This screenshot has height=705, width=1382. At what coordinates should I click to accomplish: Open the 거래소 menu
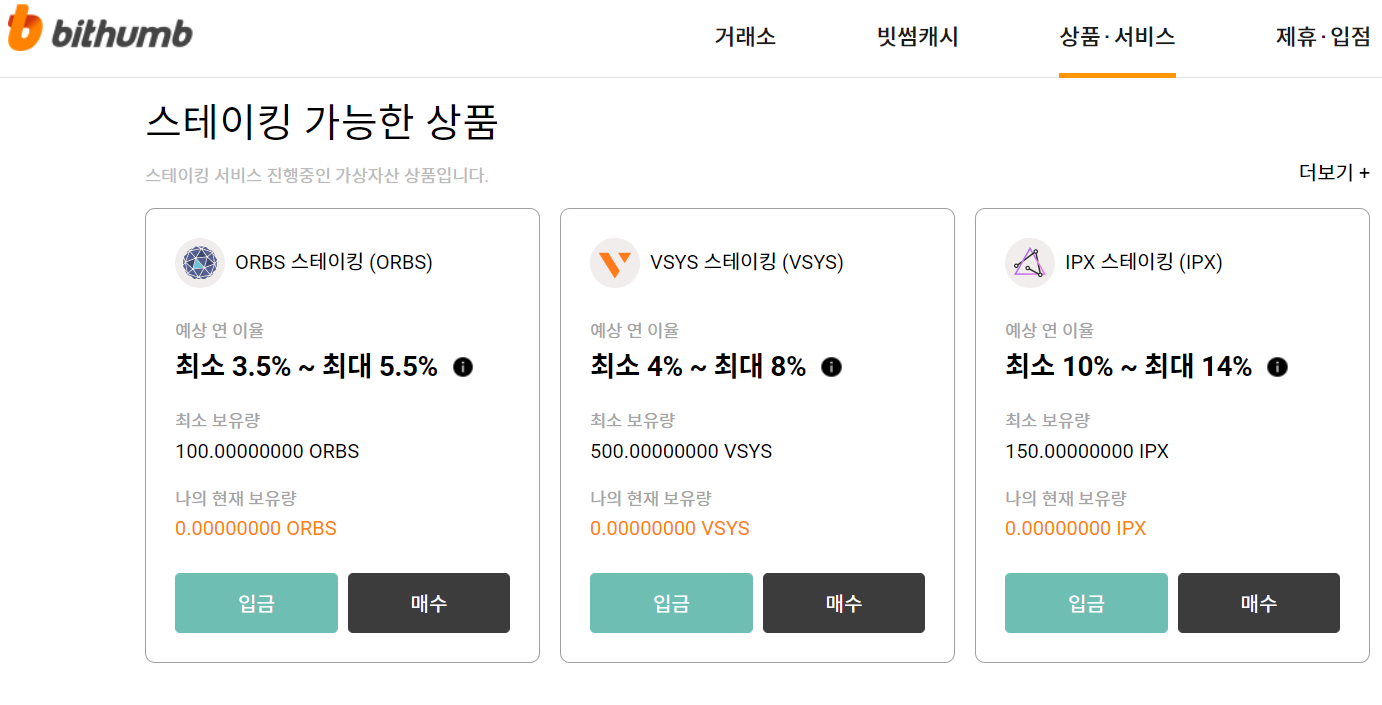745,38
